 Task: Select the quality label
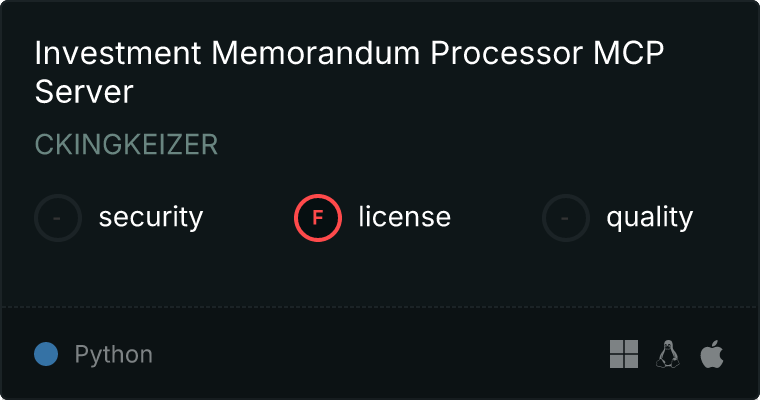click(x=650, y=217)
